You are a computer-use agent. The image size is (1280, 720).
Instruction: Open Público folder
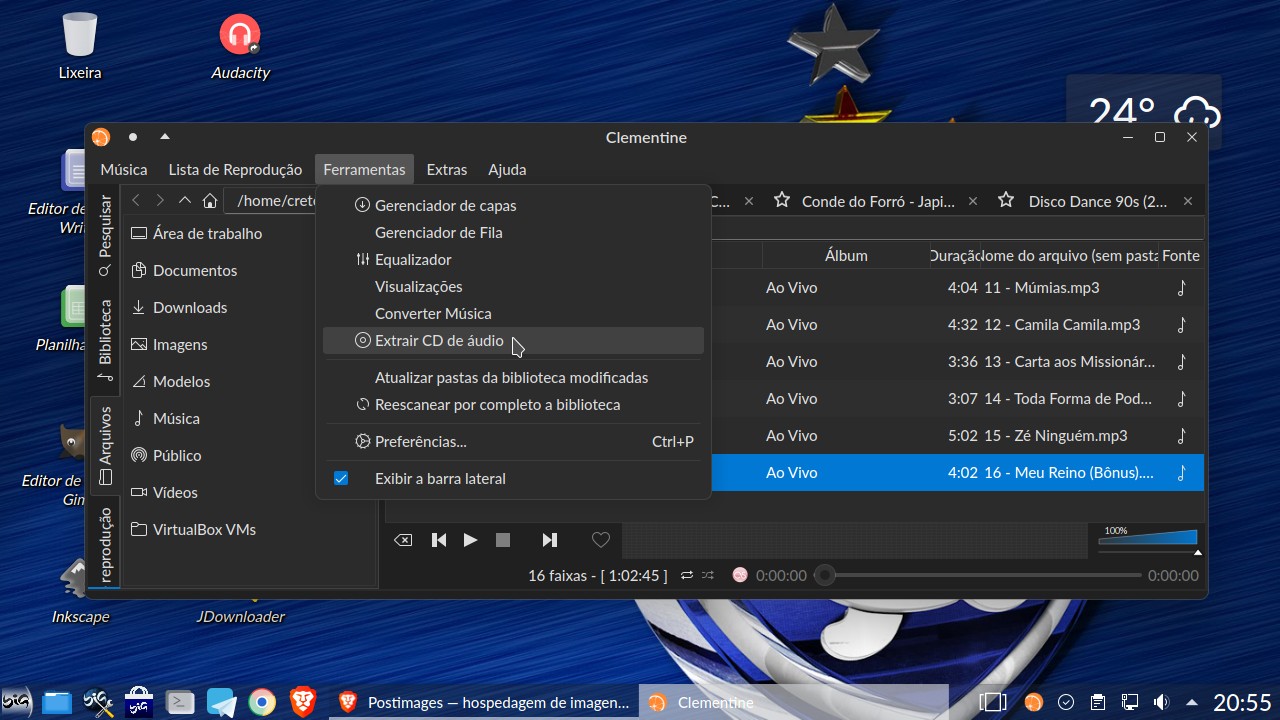pos(166,456)
